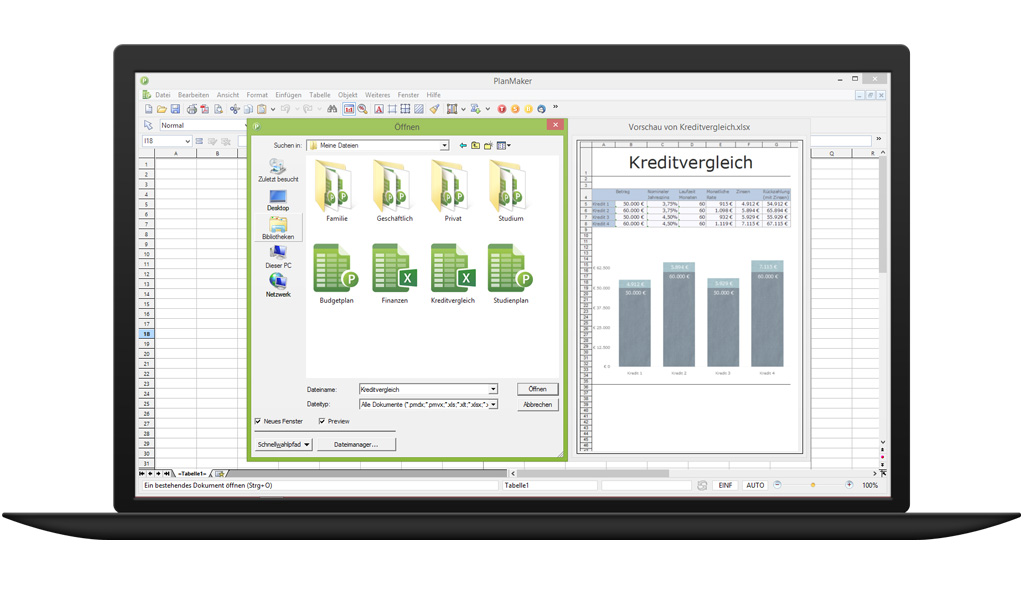Click the Copy icon in toolbar

click(x=248, y=109)
